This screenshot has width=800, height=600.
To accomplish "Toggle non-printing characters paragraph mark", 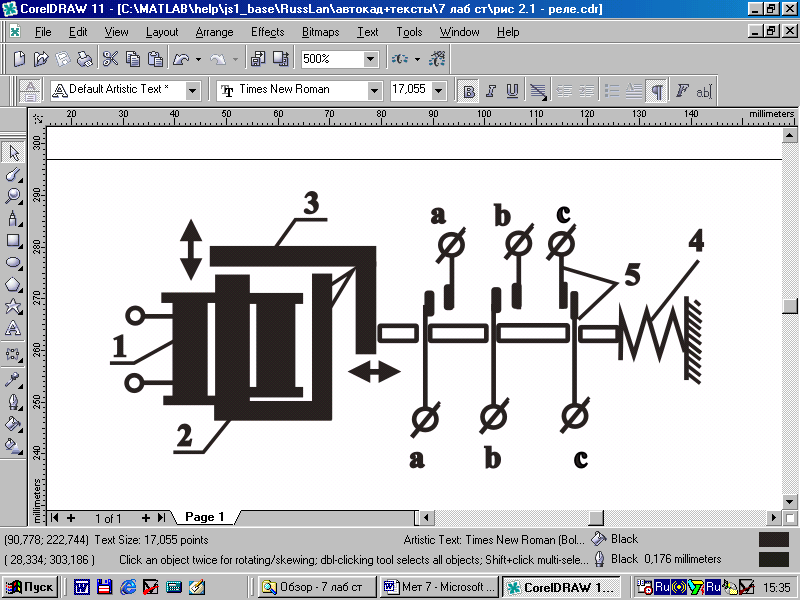I will click(657, 91).
